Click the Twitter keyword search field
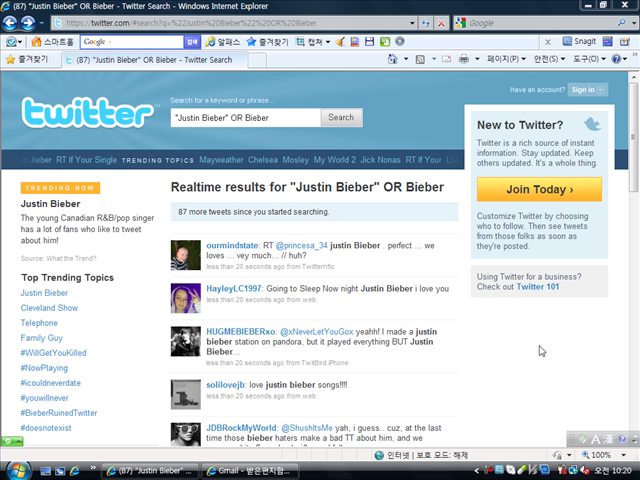Viewport: 640px width, 480px height. (x=246, y=118)
